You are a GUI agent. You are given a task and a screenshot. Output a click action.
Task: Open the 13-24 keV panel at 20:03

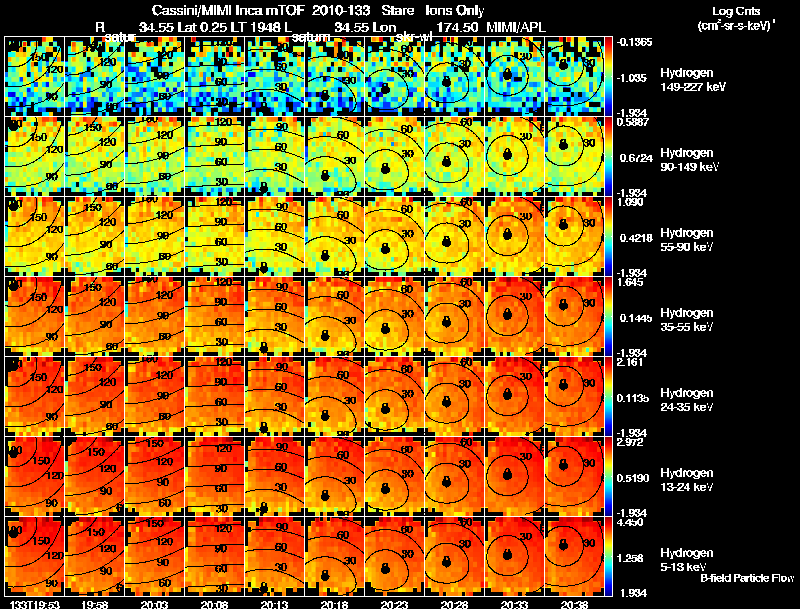point(154,476)
